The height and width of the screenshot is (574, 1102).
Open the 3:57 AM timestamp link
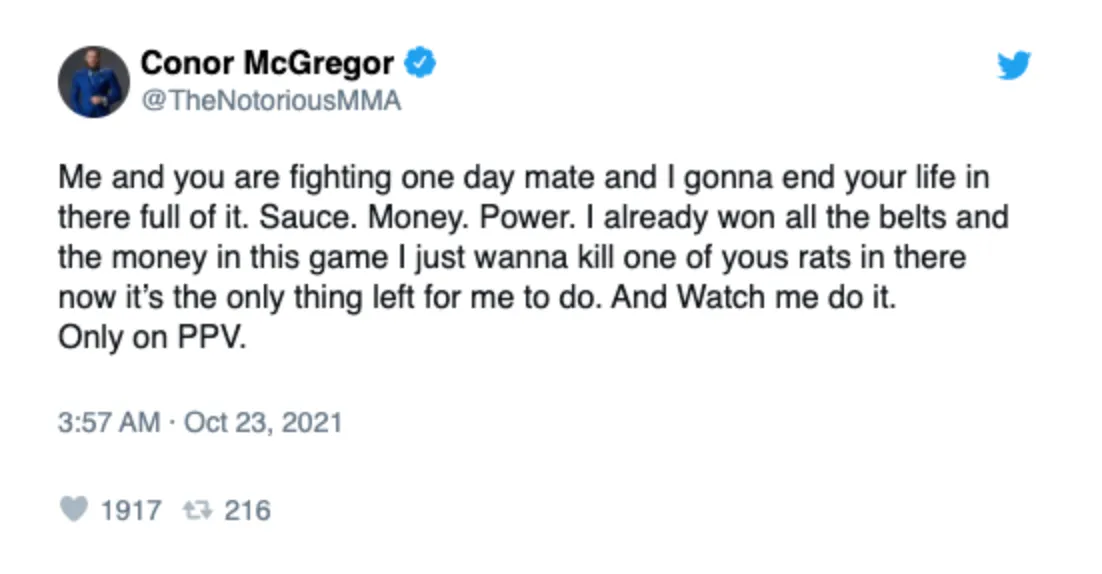point(109,422)
